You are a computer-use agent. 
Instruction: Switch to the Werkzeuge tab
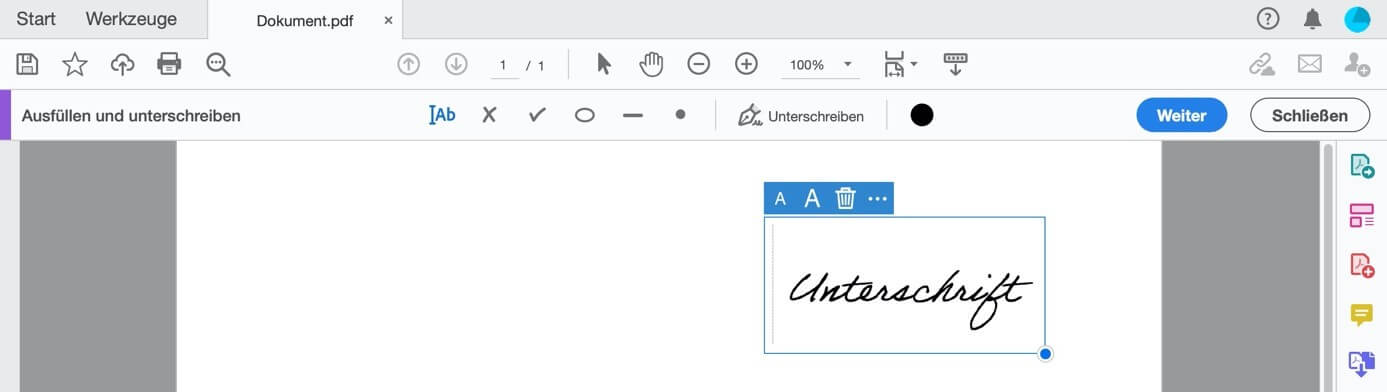pyautogui.click(x=131, y=19)
